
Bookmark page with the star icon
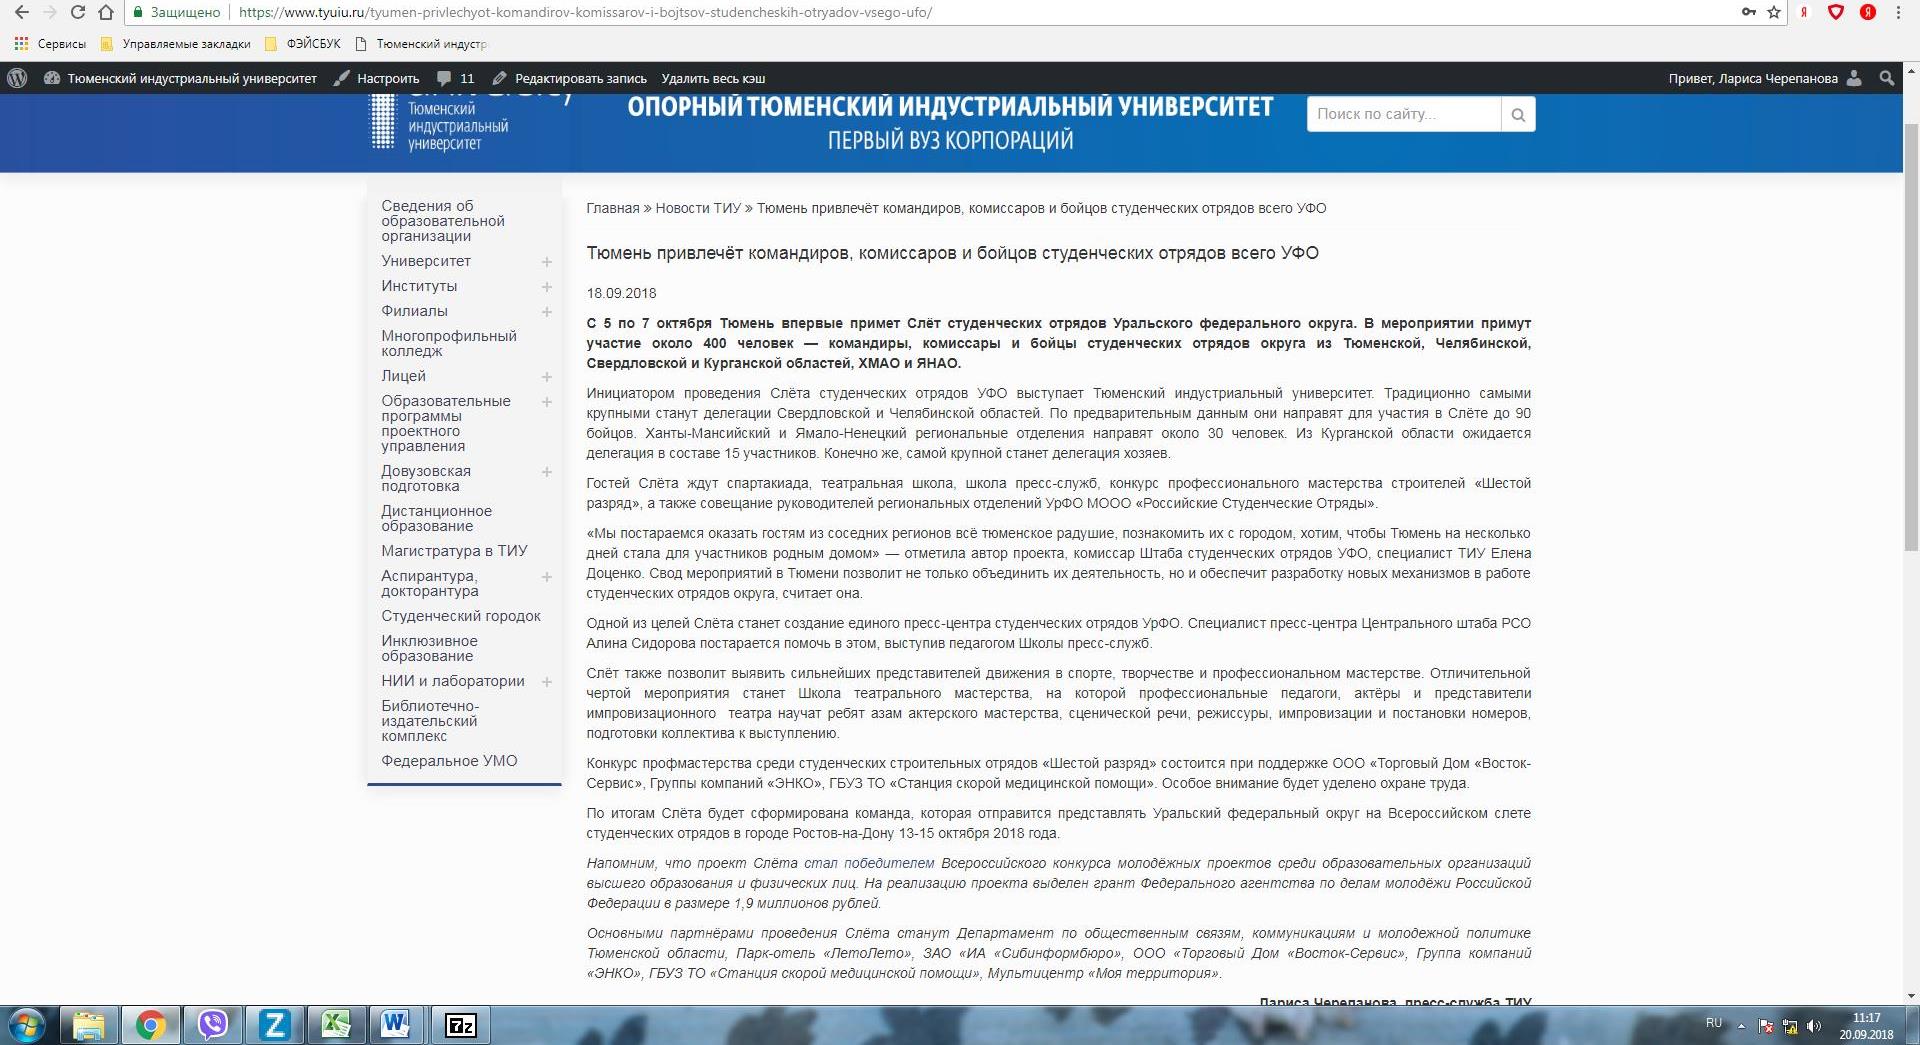click(x=1774, y=13)
